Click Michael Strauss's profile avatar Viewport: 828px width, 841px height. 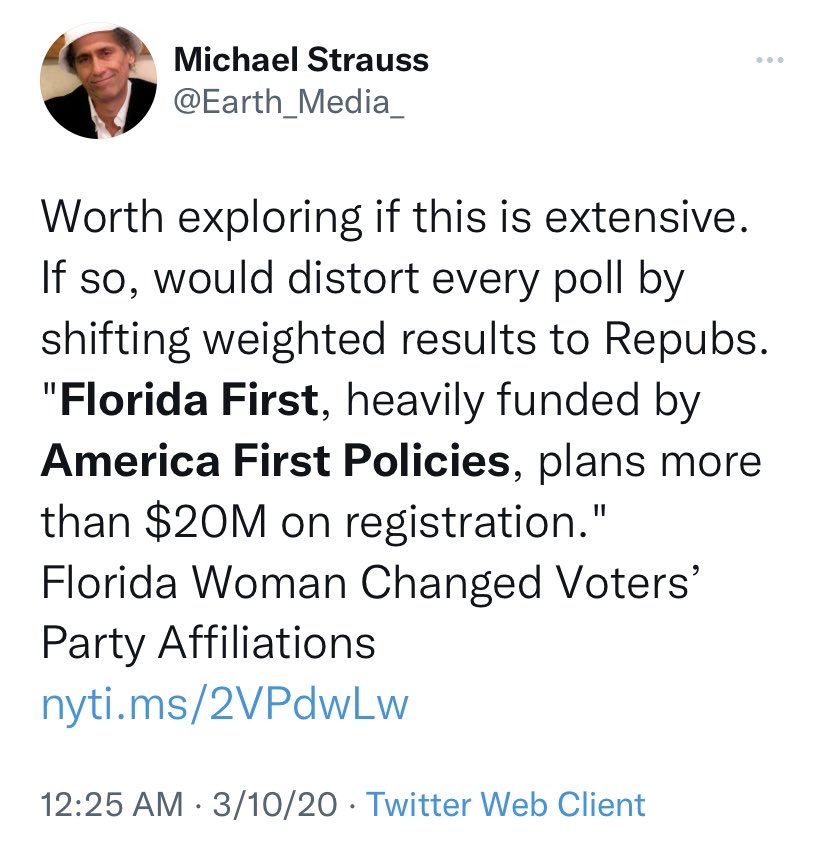pos(98,80)
